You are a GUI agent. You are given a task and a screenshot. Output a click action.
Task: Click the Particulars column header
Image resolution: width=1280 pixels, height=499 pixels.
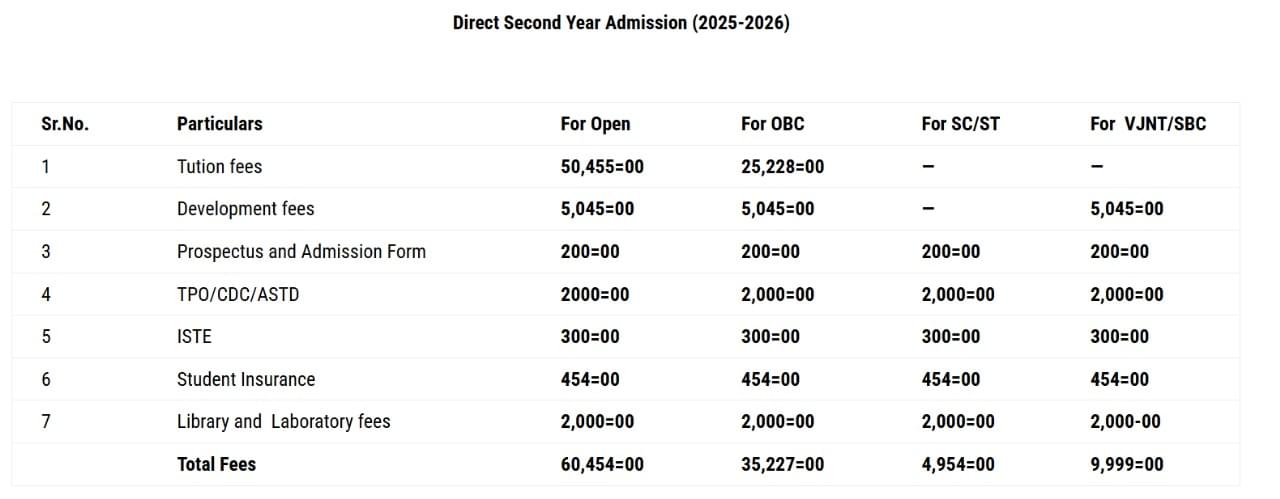pos(219,124)
